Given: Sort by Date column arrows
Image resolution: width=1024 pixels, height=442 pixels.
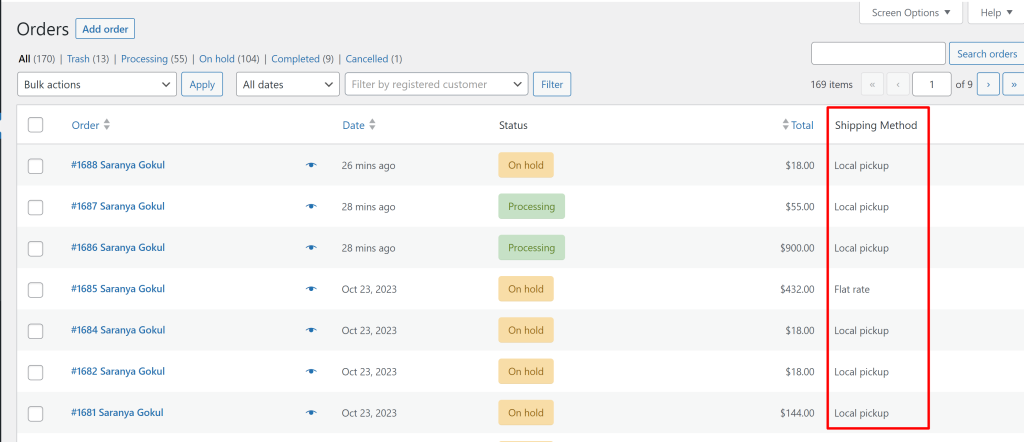Looking at the screenshot, I should click(372, 125).
